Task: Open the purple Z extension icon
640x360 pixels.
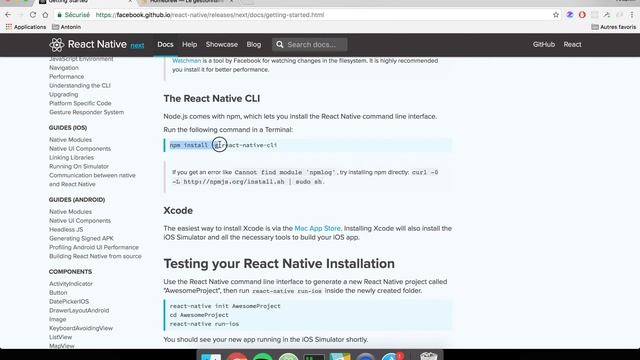Action: coord(569,15)
